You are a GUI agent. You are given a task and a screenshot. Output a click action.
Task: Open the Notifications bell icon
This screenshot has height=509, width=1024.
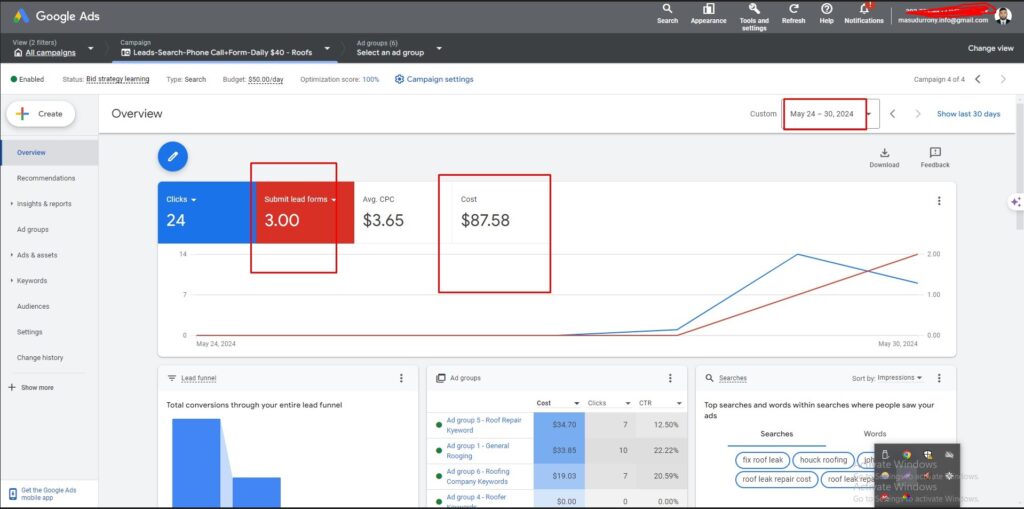tap(864, 9)
